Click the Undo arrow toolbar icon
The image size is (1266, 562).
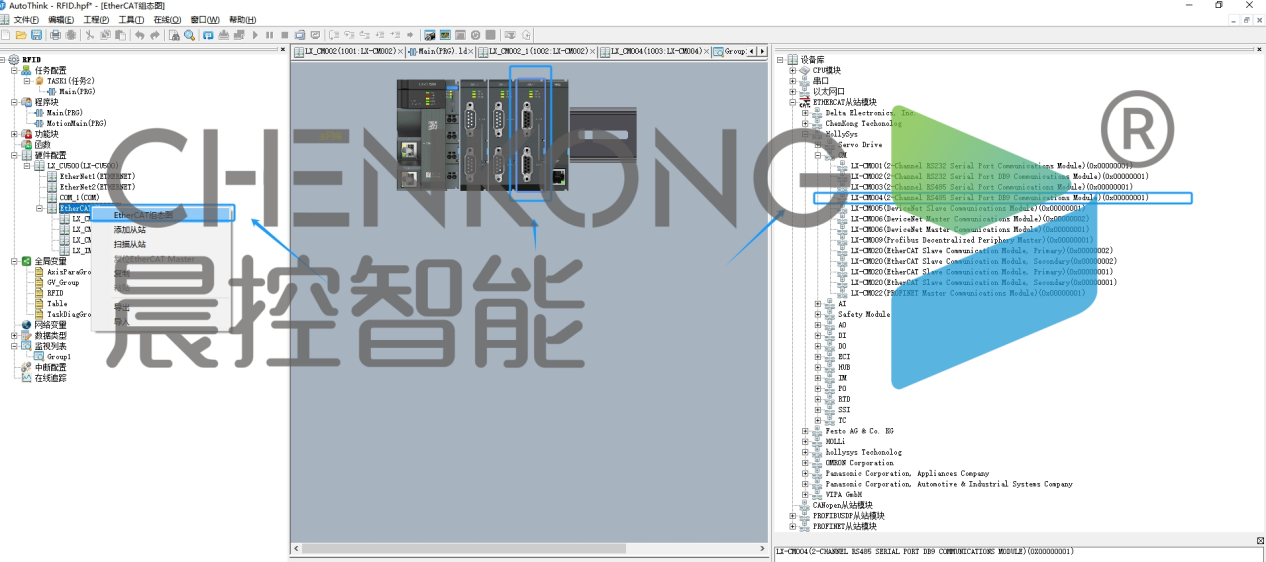[140, 35]
